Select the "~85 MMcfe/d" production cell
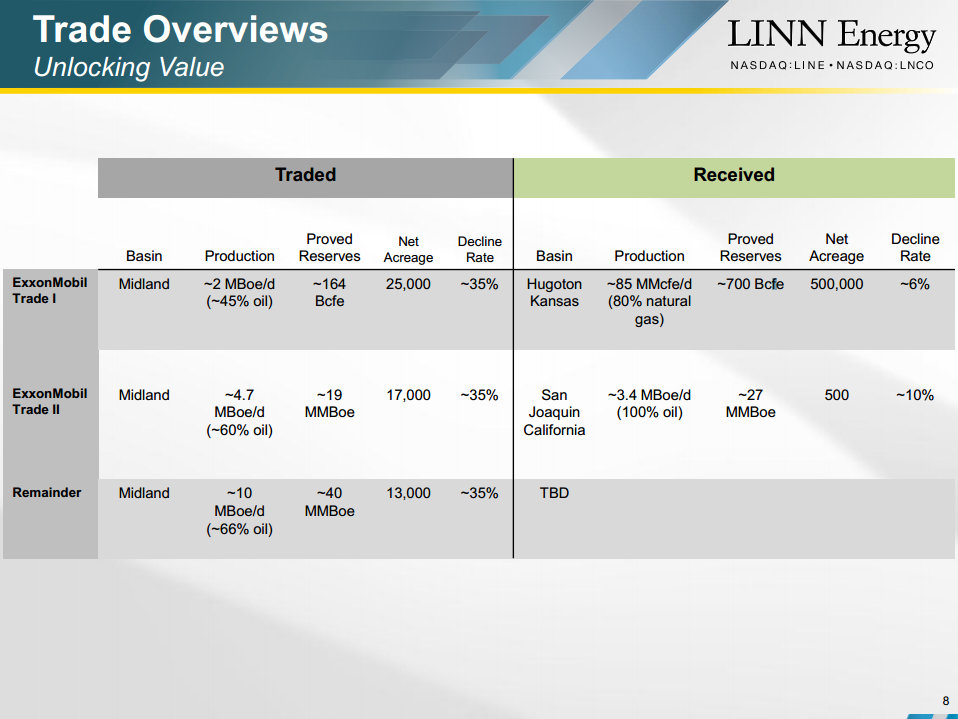The image size is (958, 719). point(649,301)
